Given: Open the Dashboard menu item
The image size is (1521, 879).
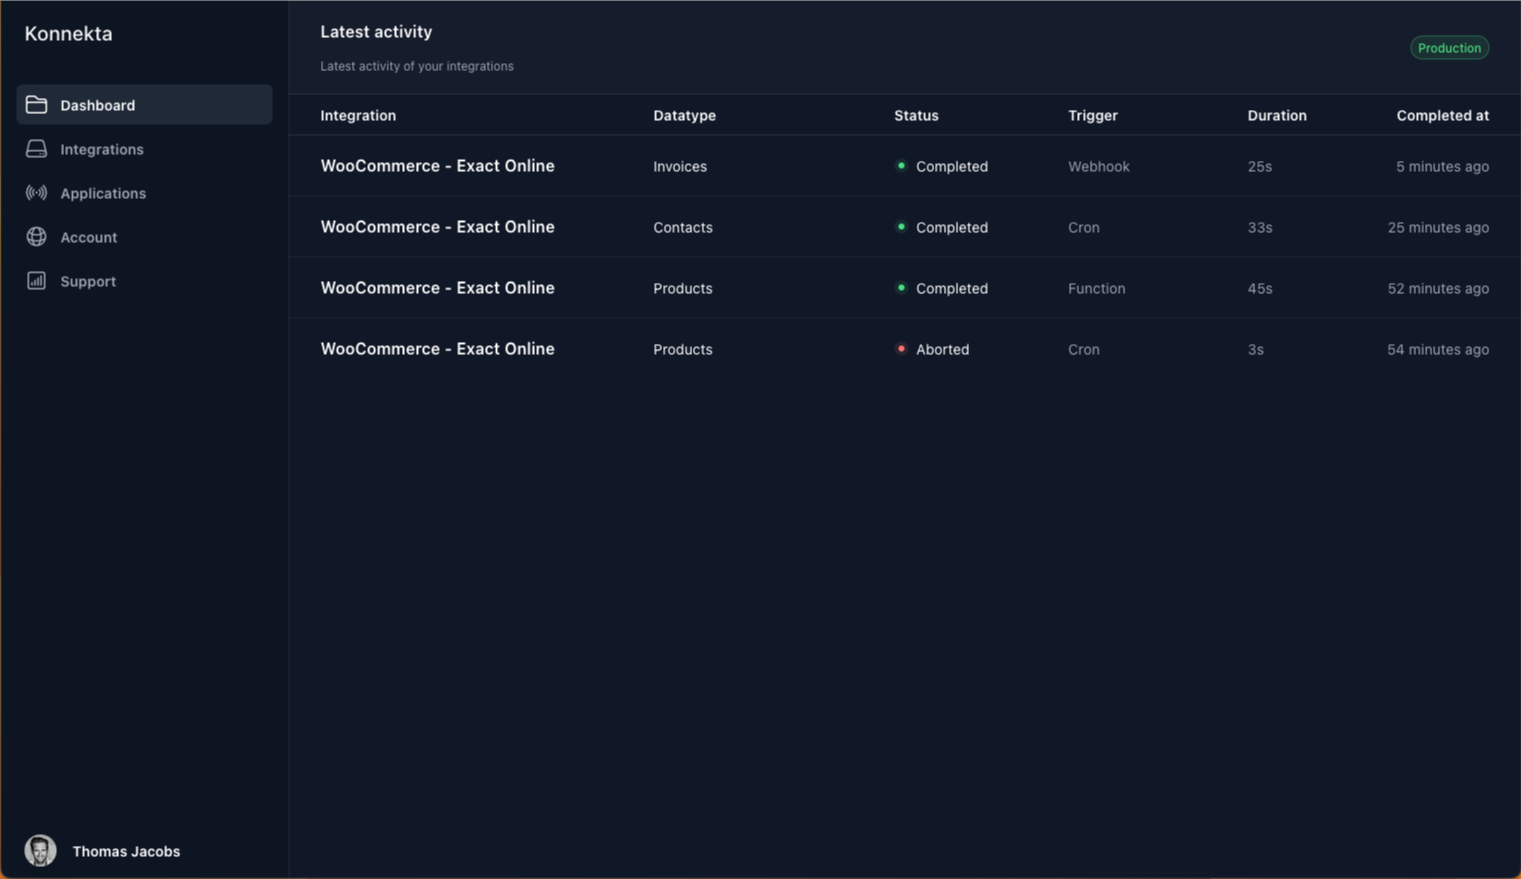Looking at the screenshot, I should click(x=144, y=105).
